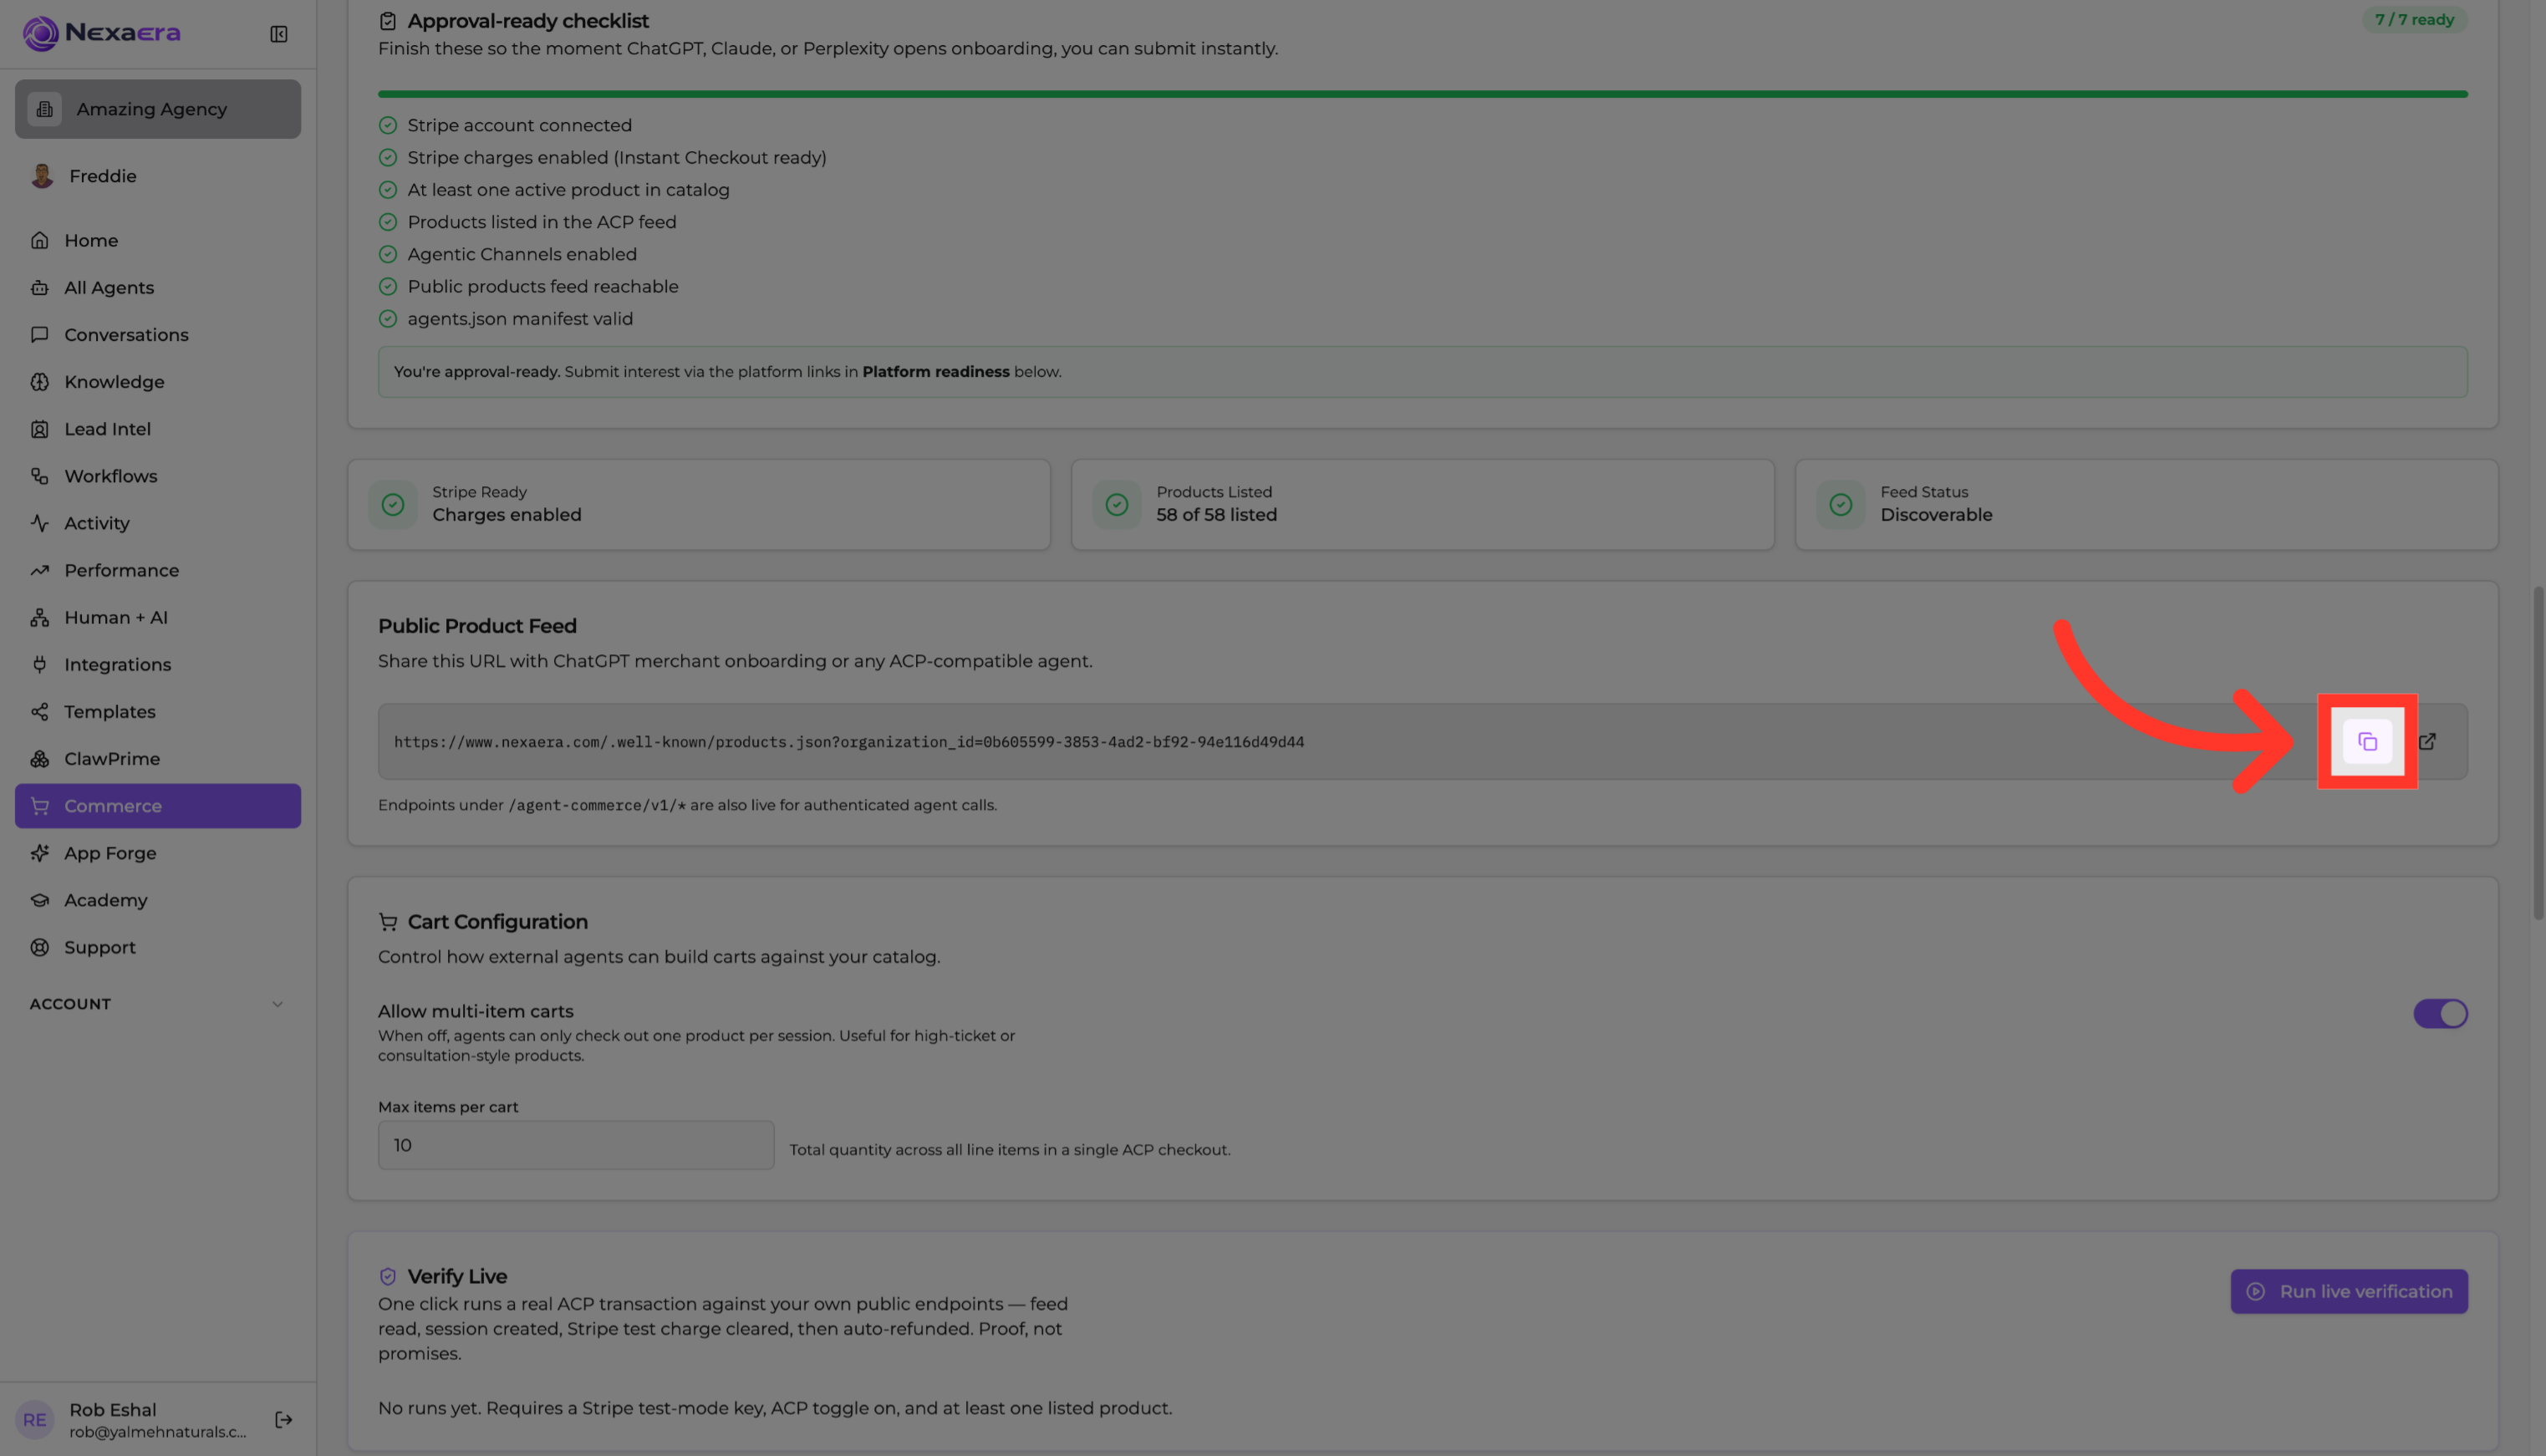Open the Amazing Agency organization switcher

[x=158, y=109]
